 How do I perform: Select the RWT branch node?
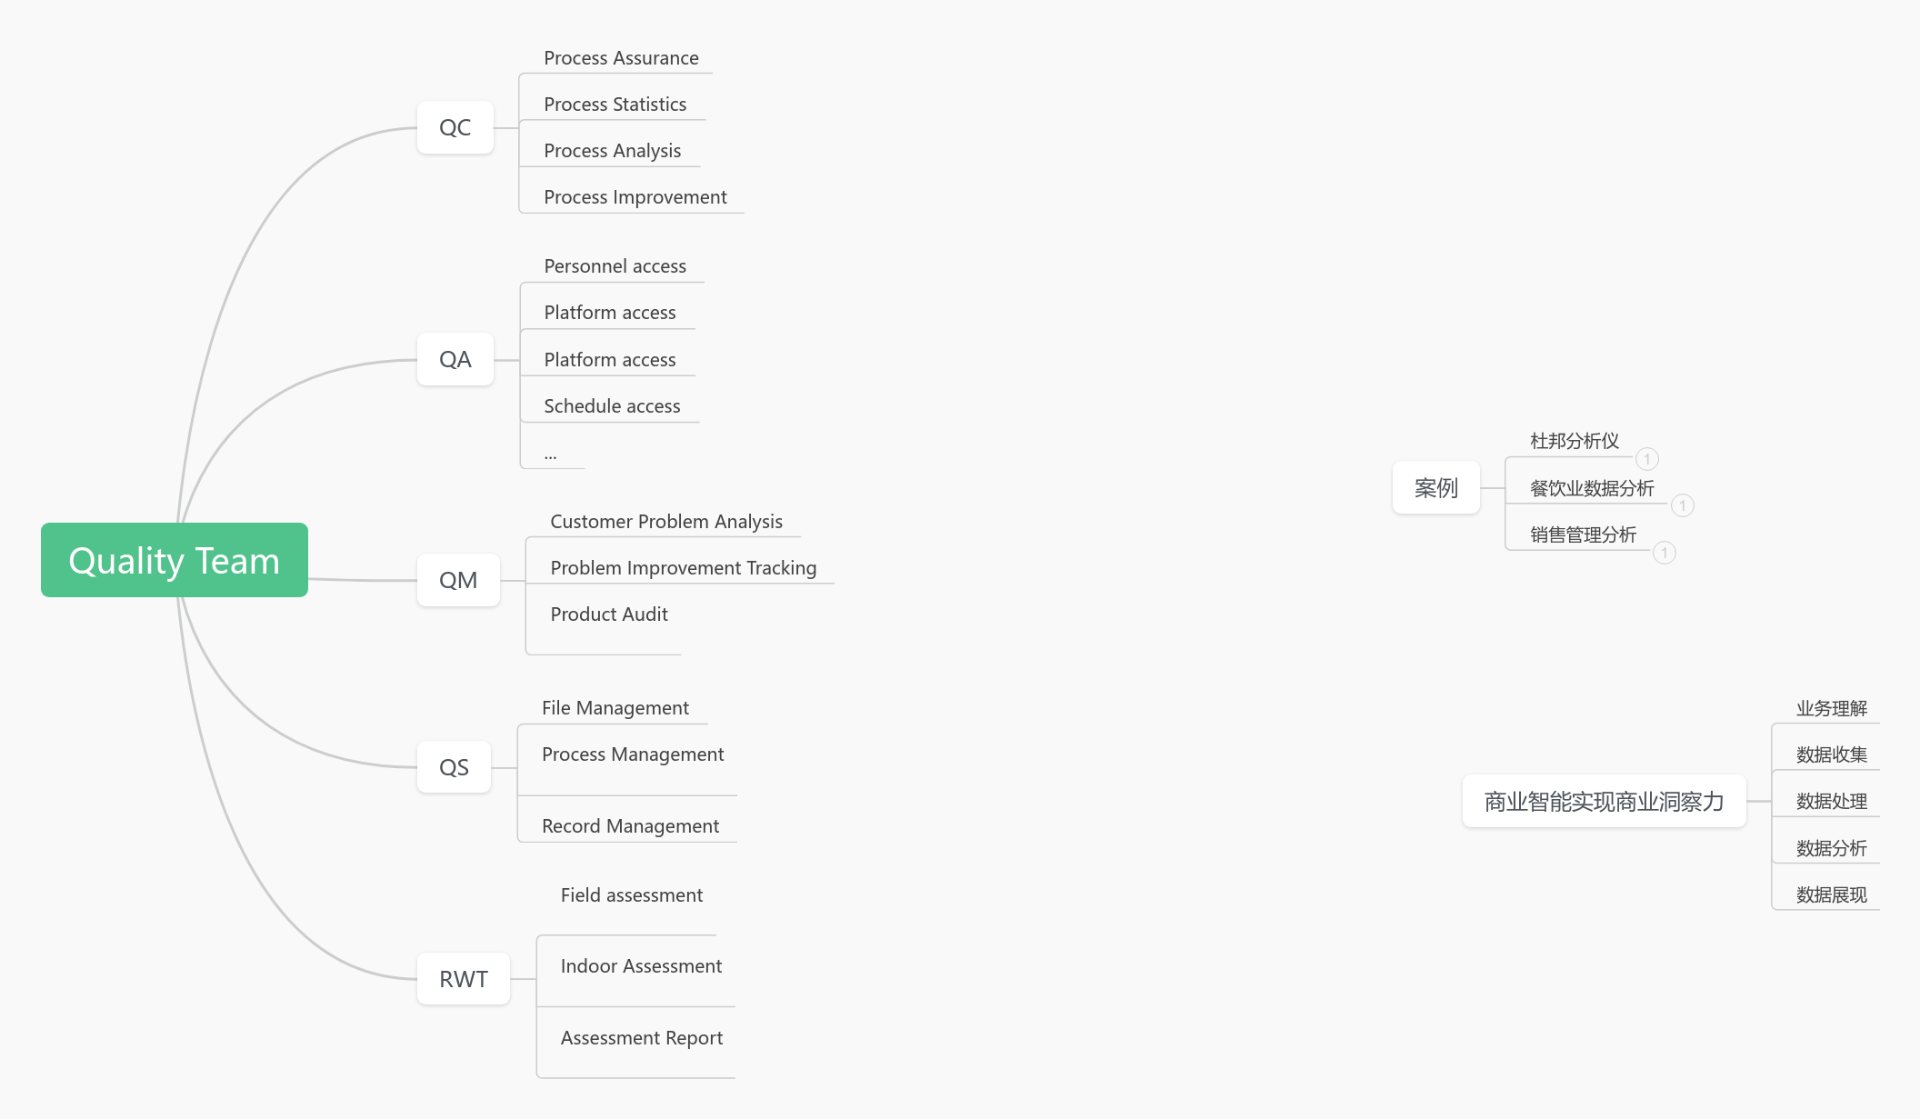tap(463, 979)
